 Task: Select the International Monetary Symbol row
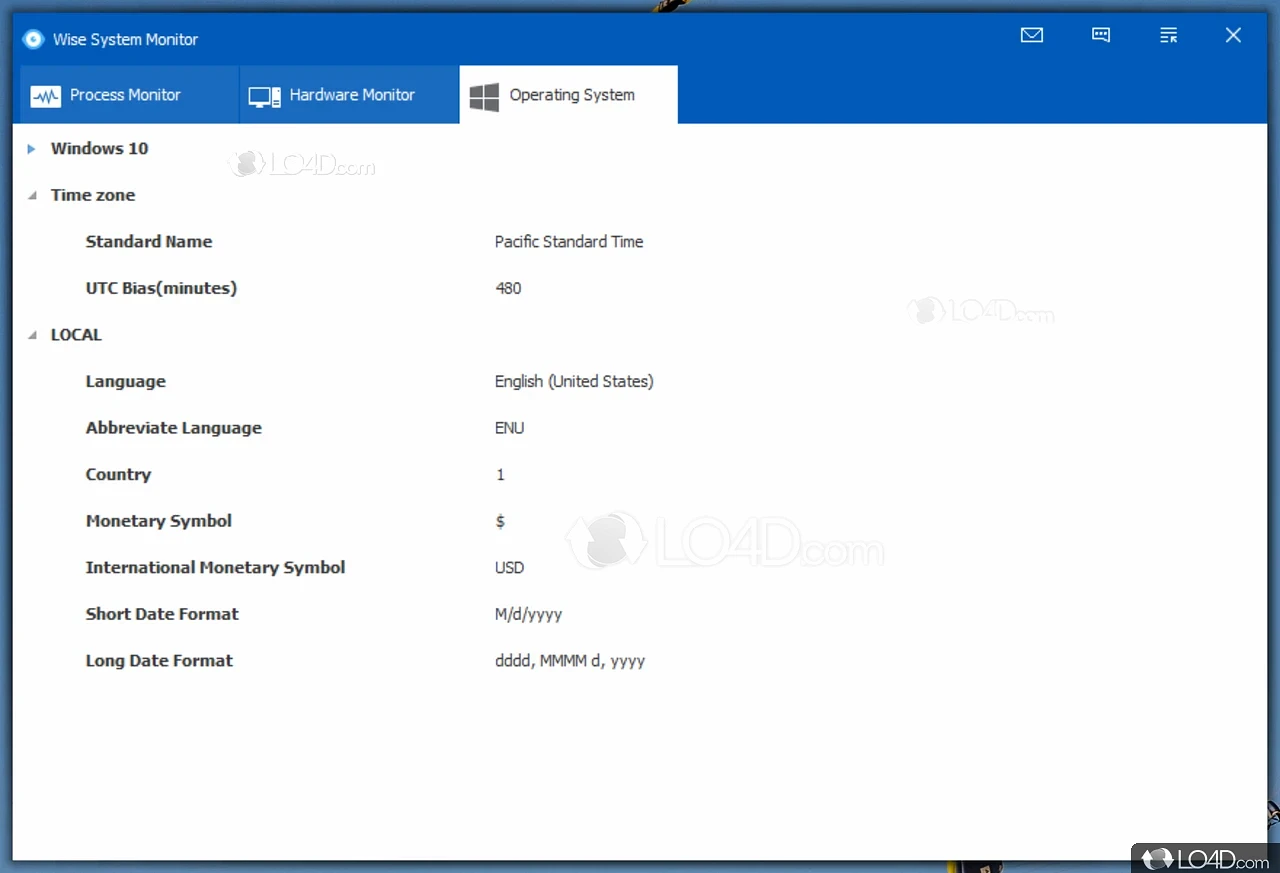coord(215,568)
